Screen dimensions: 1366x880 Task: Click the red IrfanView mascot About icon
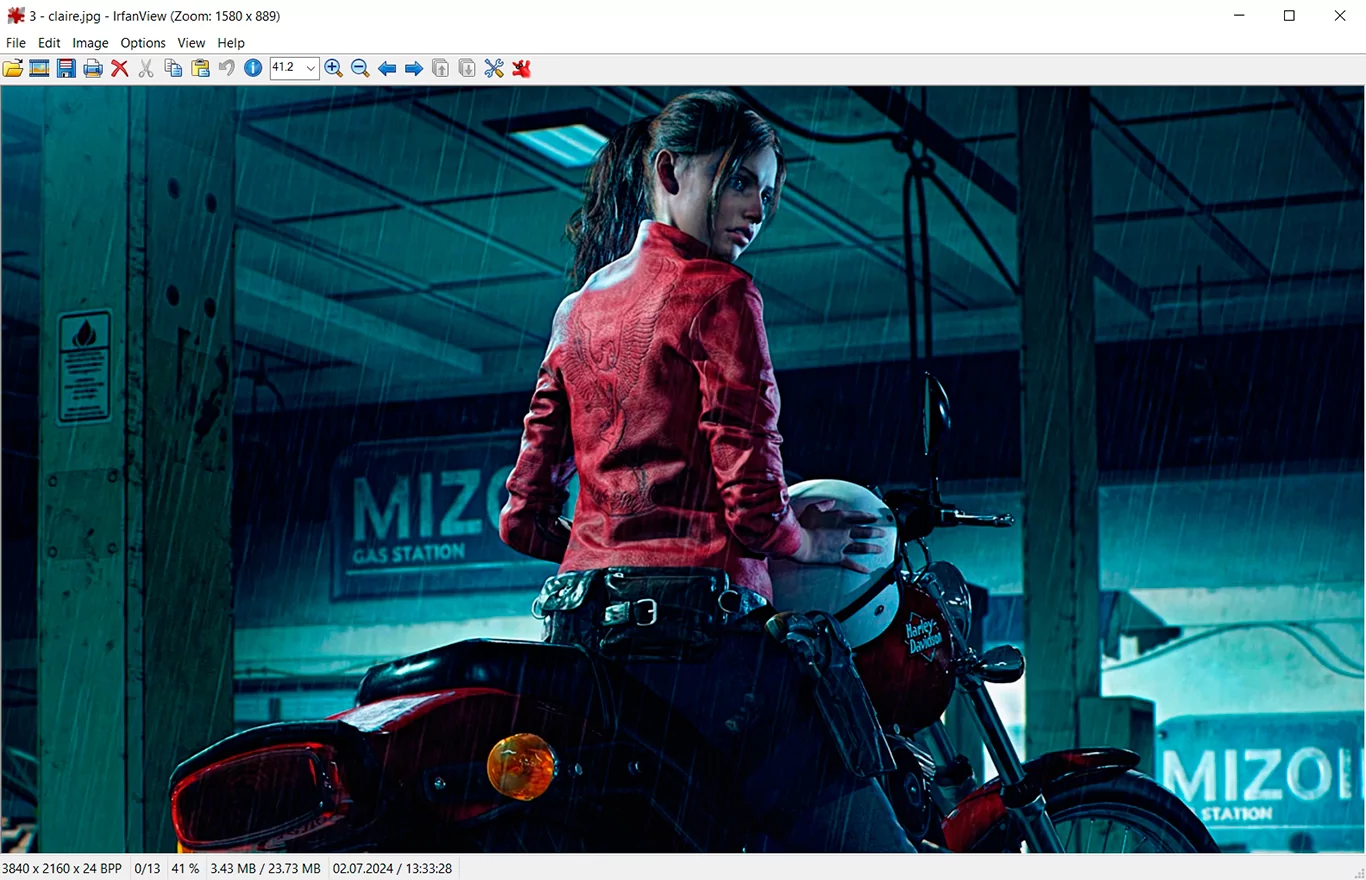tap(521, 68)
